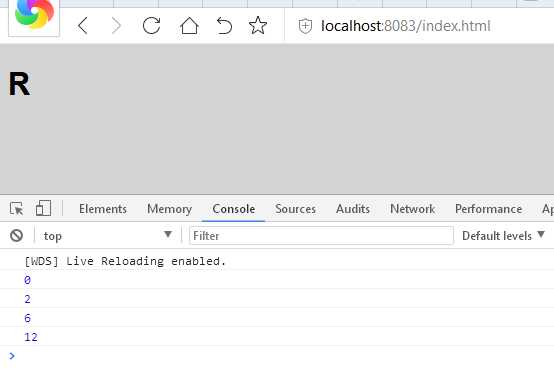Click the shield site security icon
The width and height of the screenshot is (554, 382).
[305, 26]
